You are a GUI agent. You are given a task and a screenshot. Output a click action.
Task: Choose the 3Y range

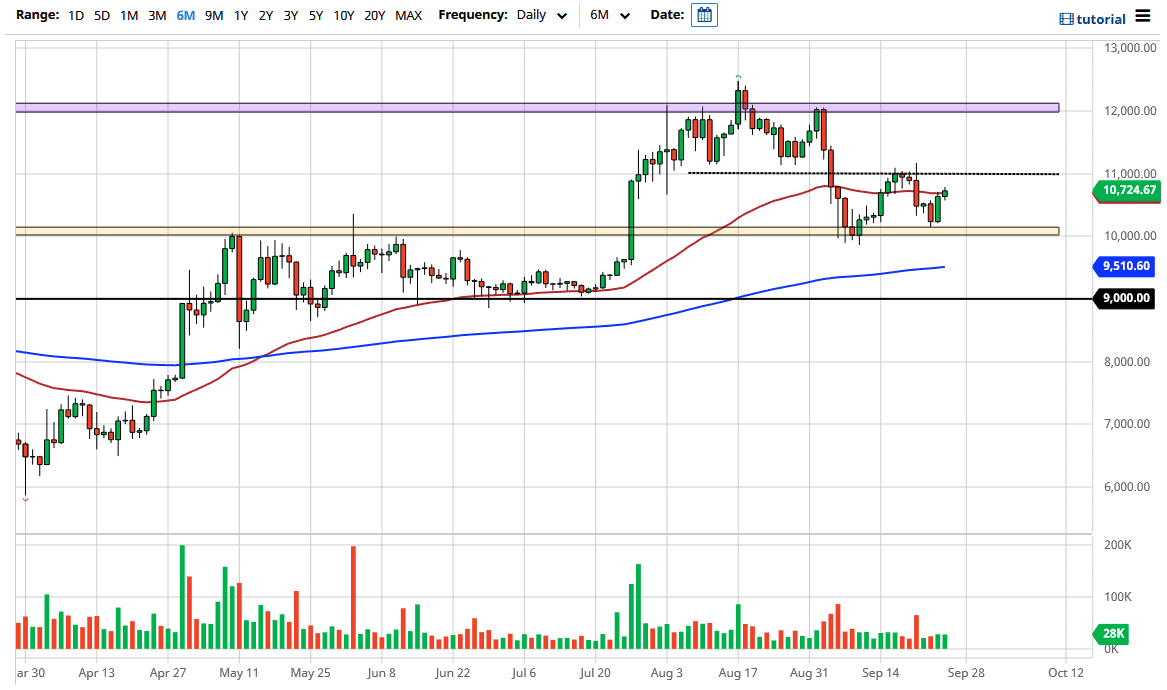(x=290, y=15)
